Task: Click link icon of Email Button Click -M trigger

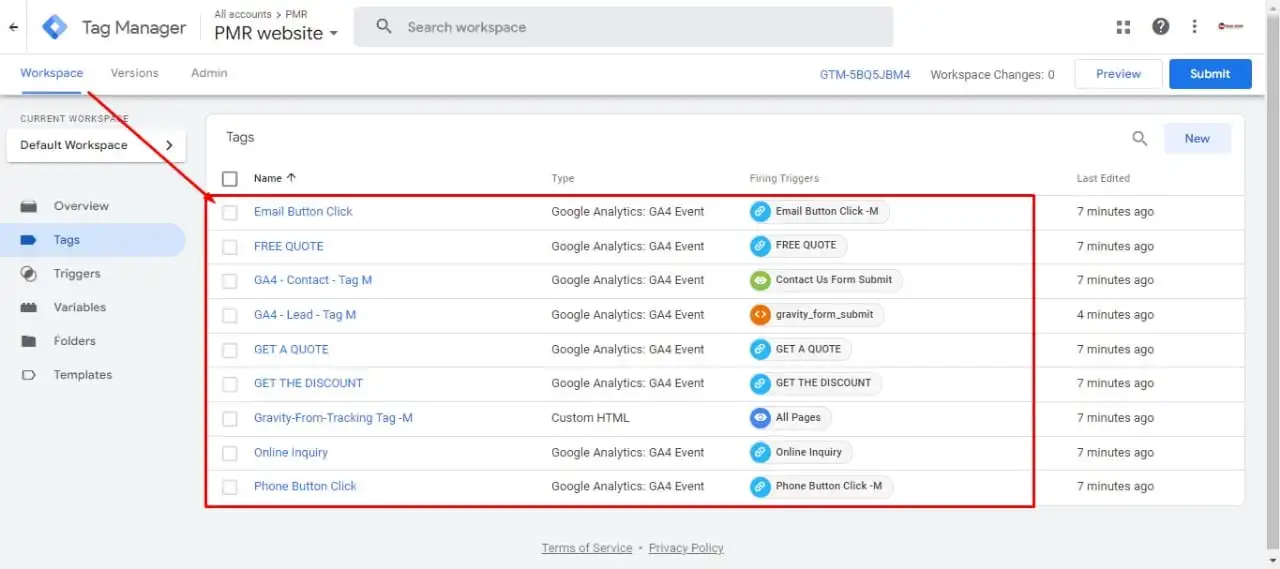Action: point(760,211)
